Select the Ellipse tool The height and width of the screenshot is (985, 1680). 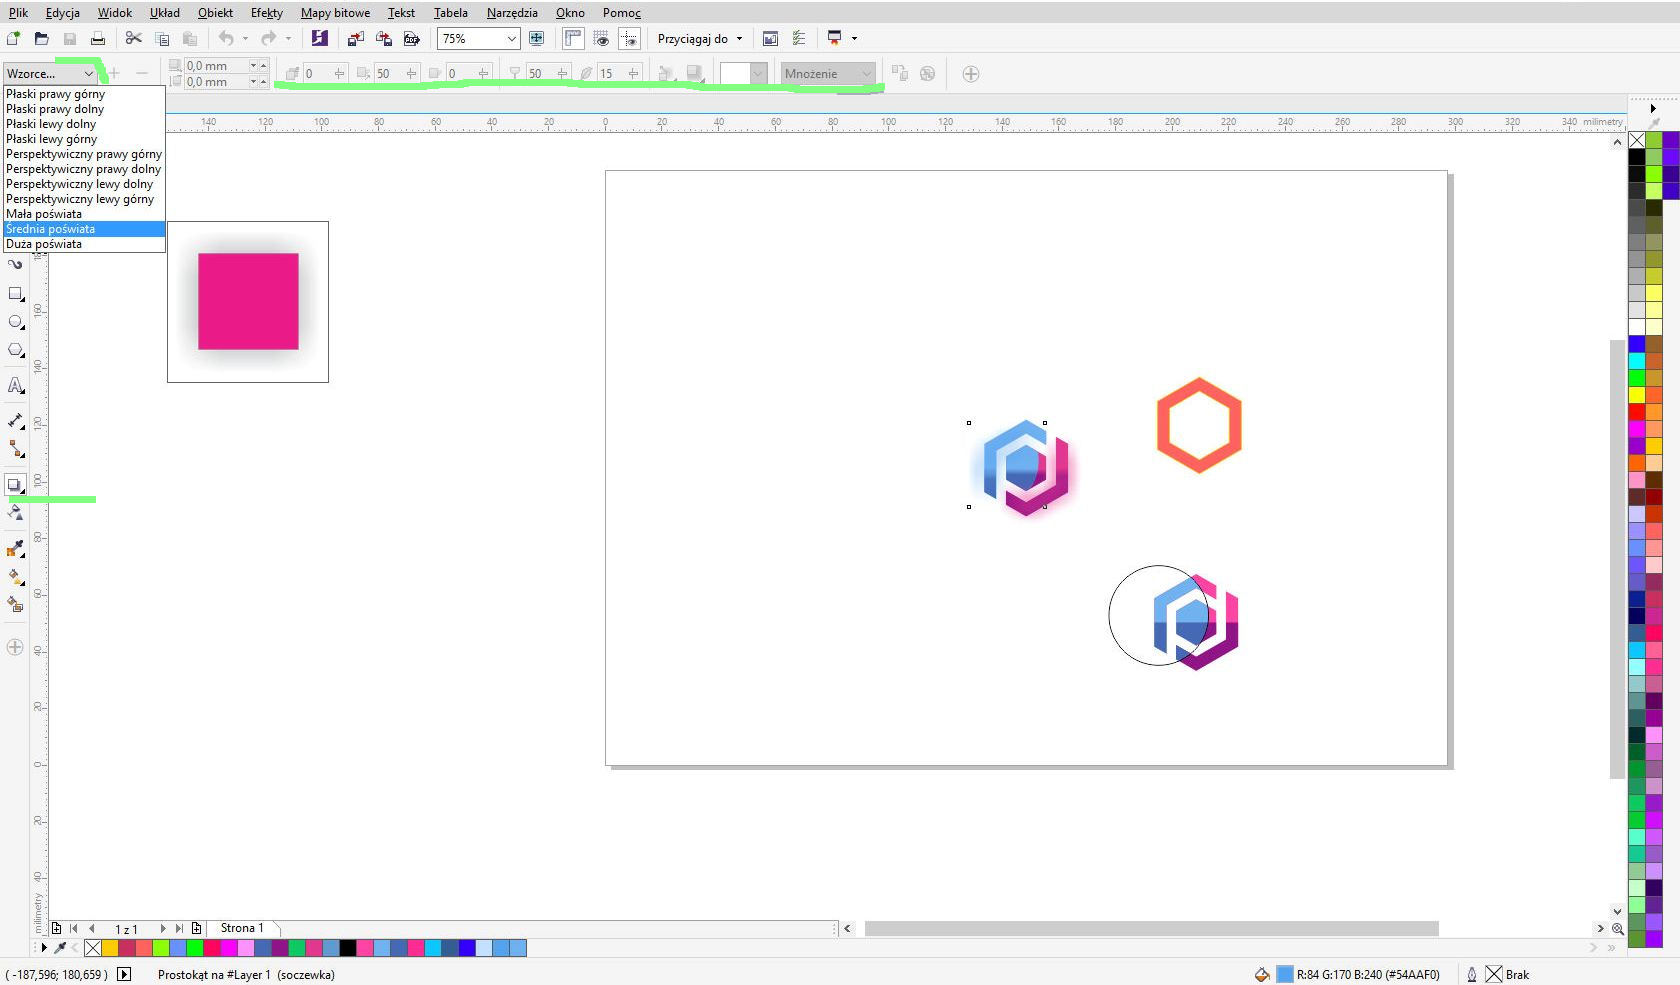pyautogui.click(x=15, y=322)
